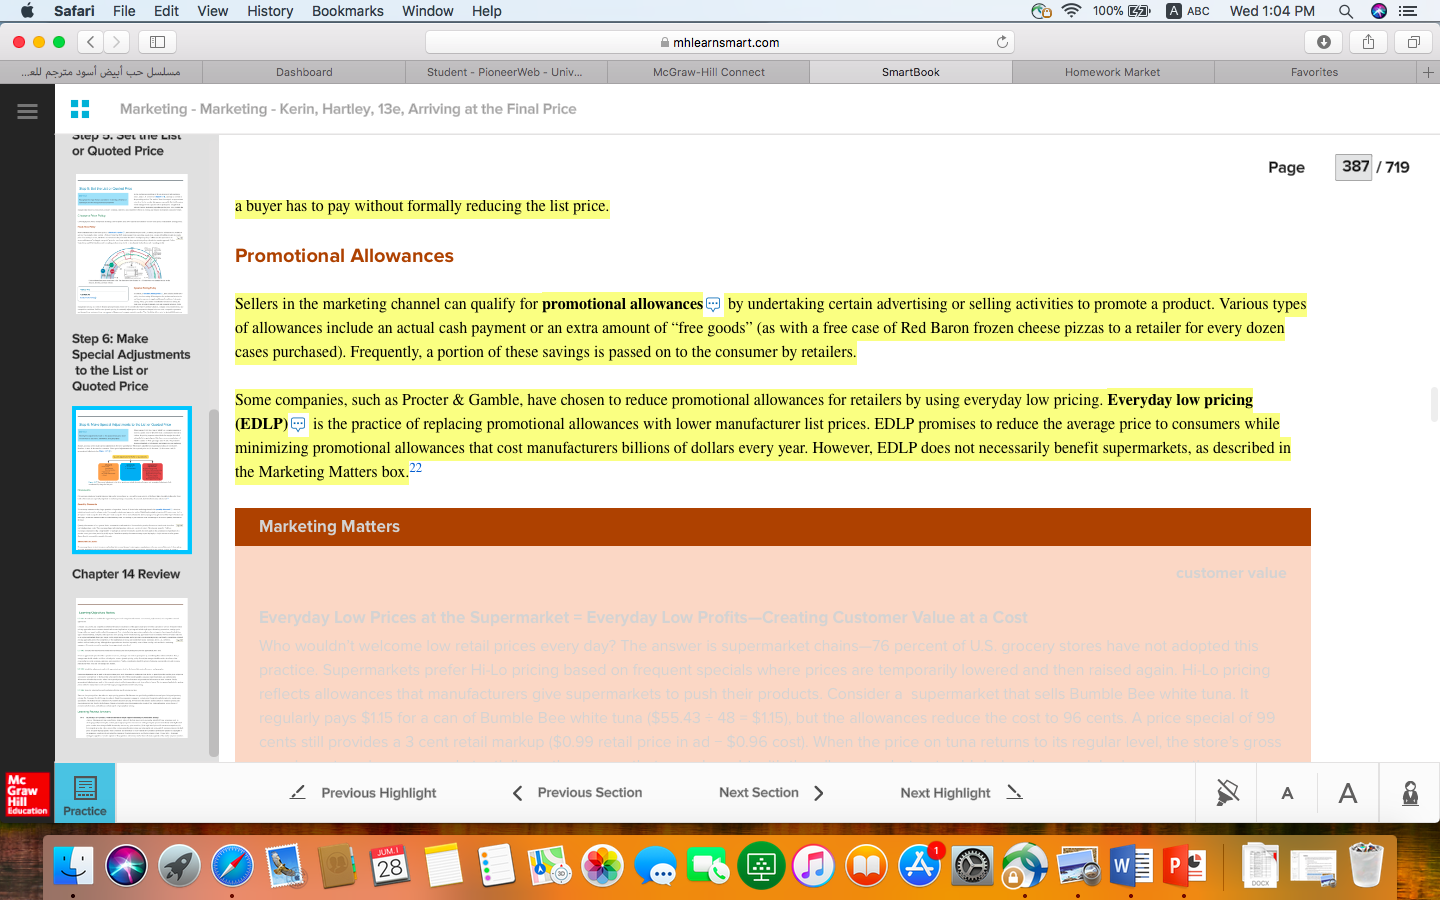Screen dimensions: 1440x900
Task: Launch Siri from the Dock
Action: (x=126, y=866)
